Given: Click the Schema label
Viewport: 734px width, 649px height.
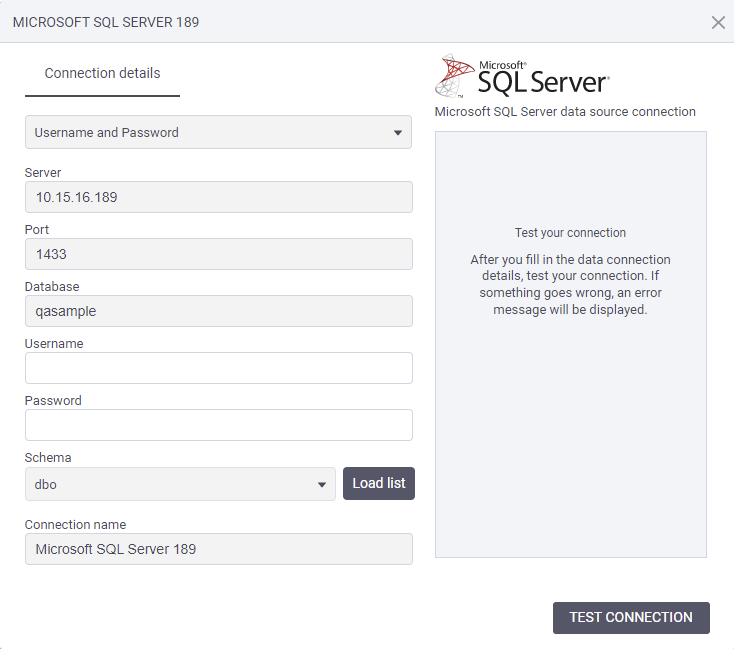Looking at the screenshot, I should [x=48, y=457].
